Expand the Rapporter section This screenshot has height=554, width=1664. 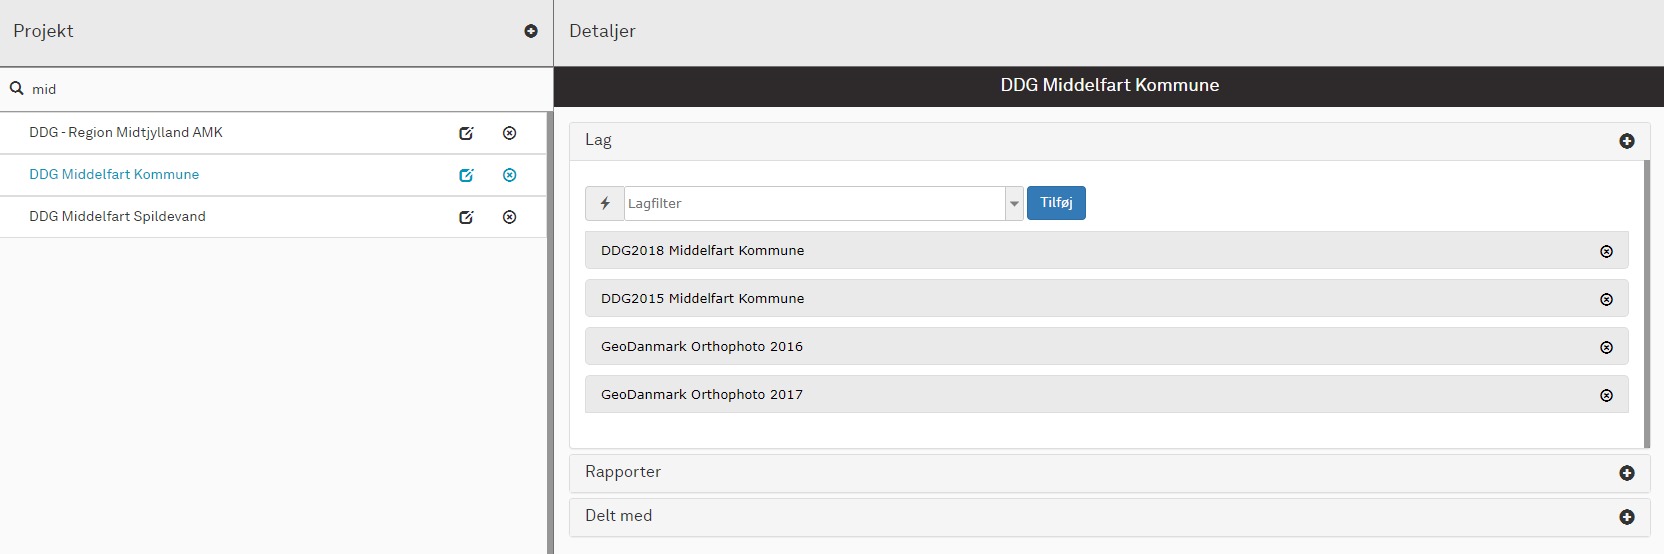[1626, 473]
